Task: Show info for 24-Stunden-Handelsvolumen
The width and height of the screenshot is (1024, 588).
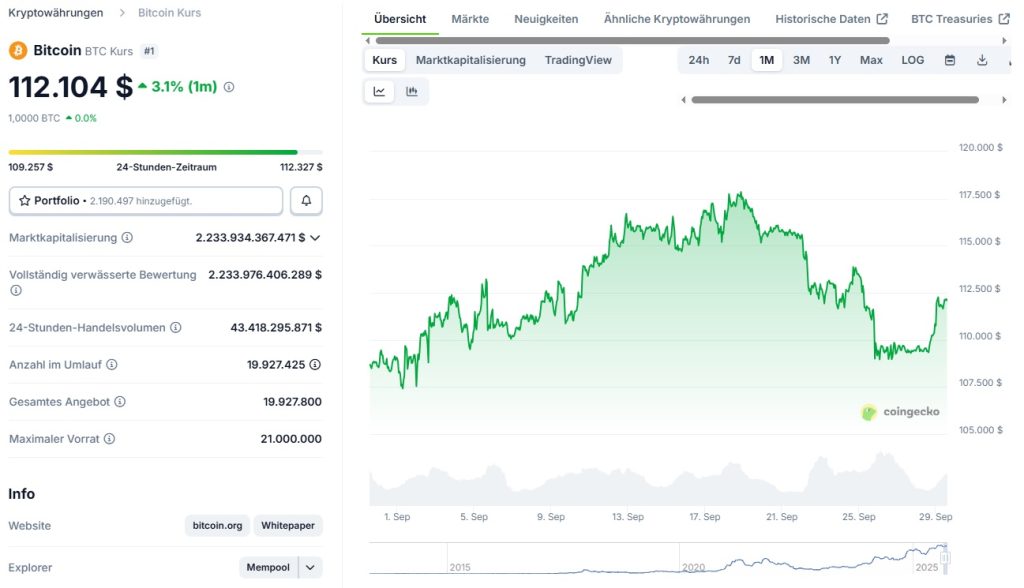Action: tap(176, 327)
